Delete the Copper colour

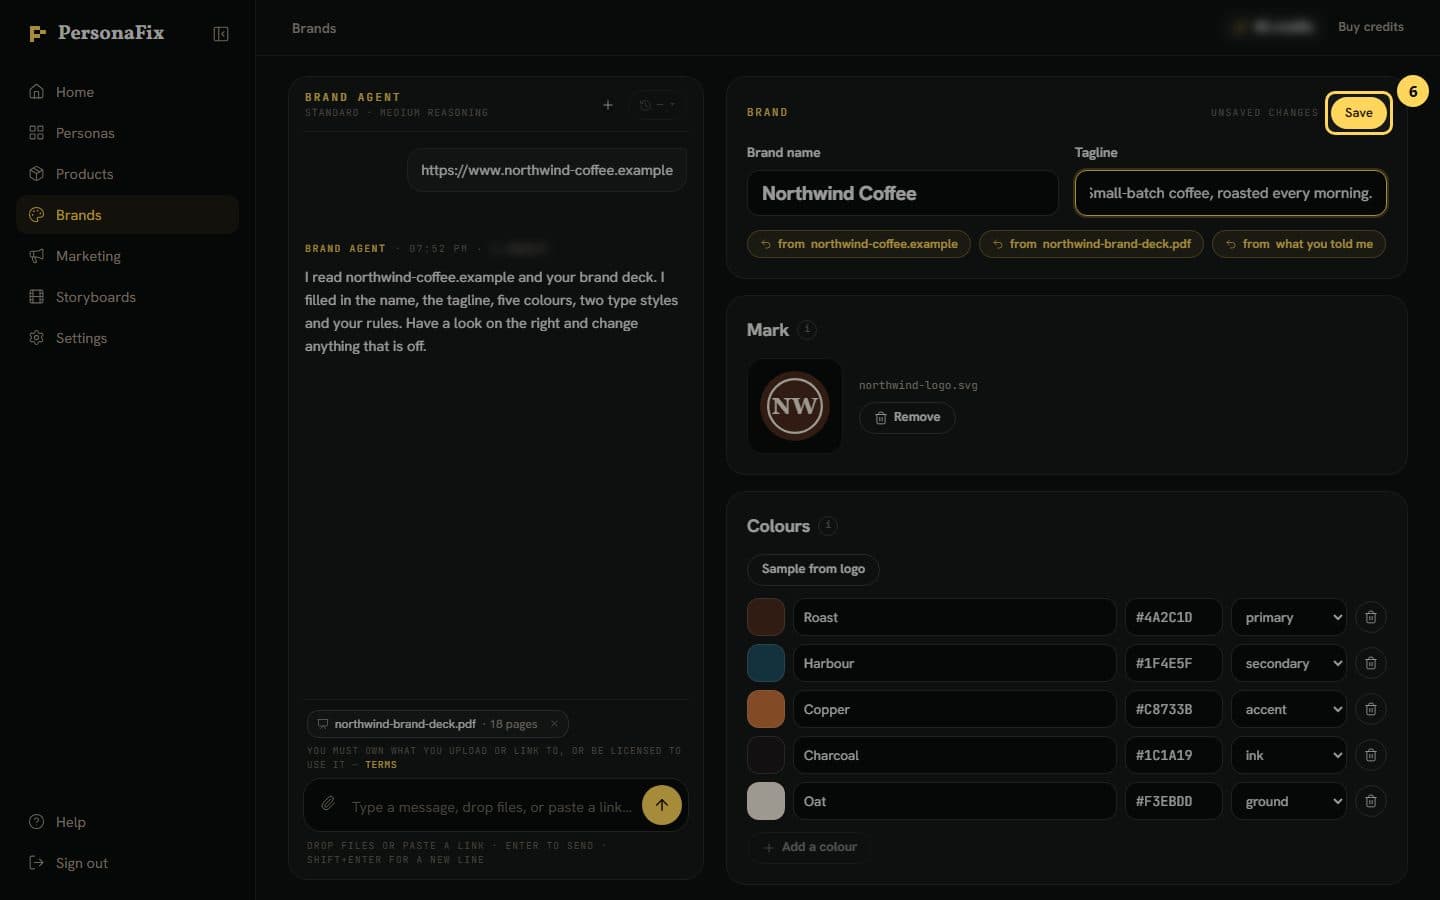[1370, 709]
